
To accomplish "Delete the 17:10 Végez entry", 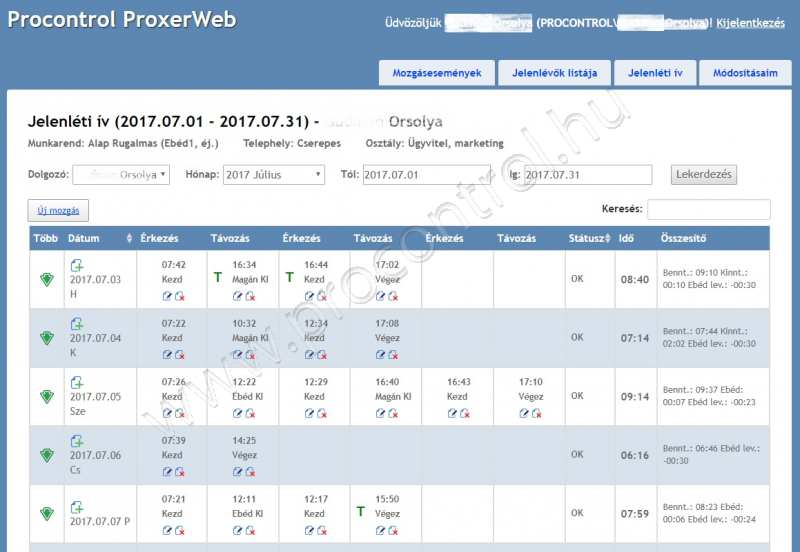I will pyautogui.click(x=537, y=413).
